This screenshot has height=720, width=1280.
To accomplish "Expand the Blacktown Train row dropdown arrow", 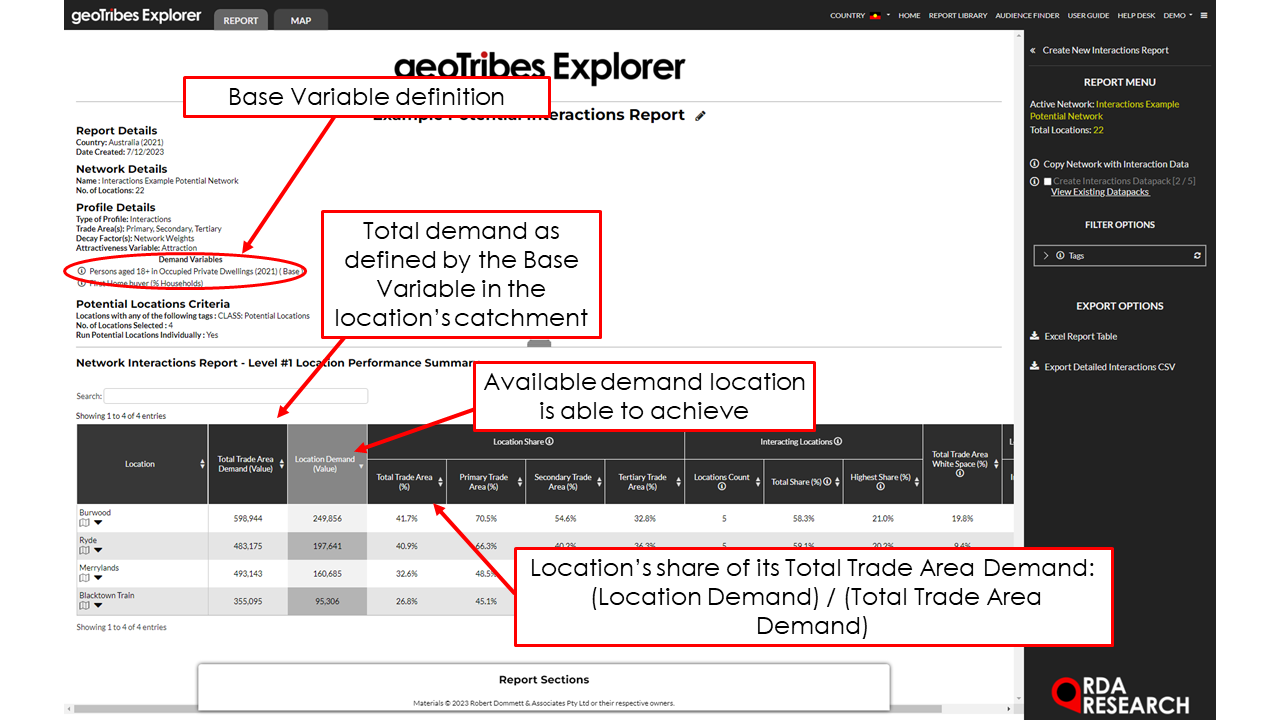I will [98, 605].
